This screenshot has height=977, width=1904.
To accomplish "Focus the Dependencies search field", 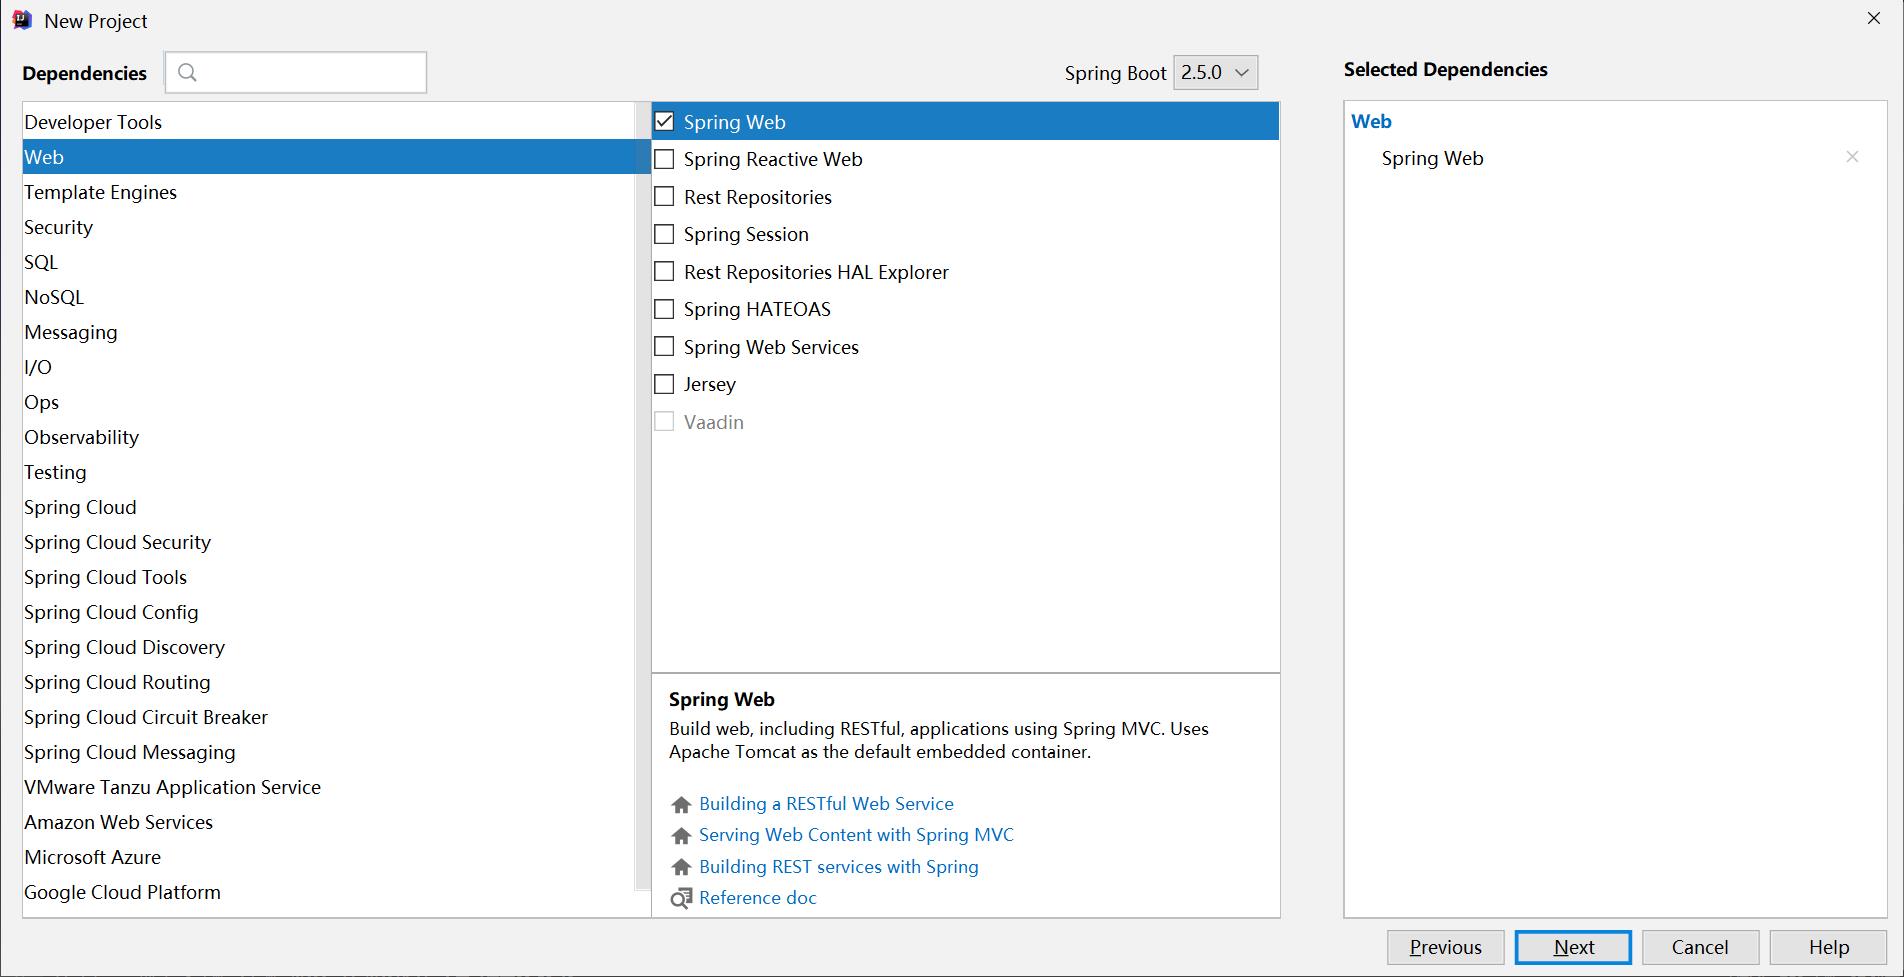I will coord(296,72).
